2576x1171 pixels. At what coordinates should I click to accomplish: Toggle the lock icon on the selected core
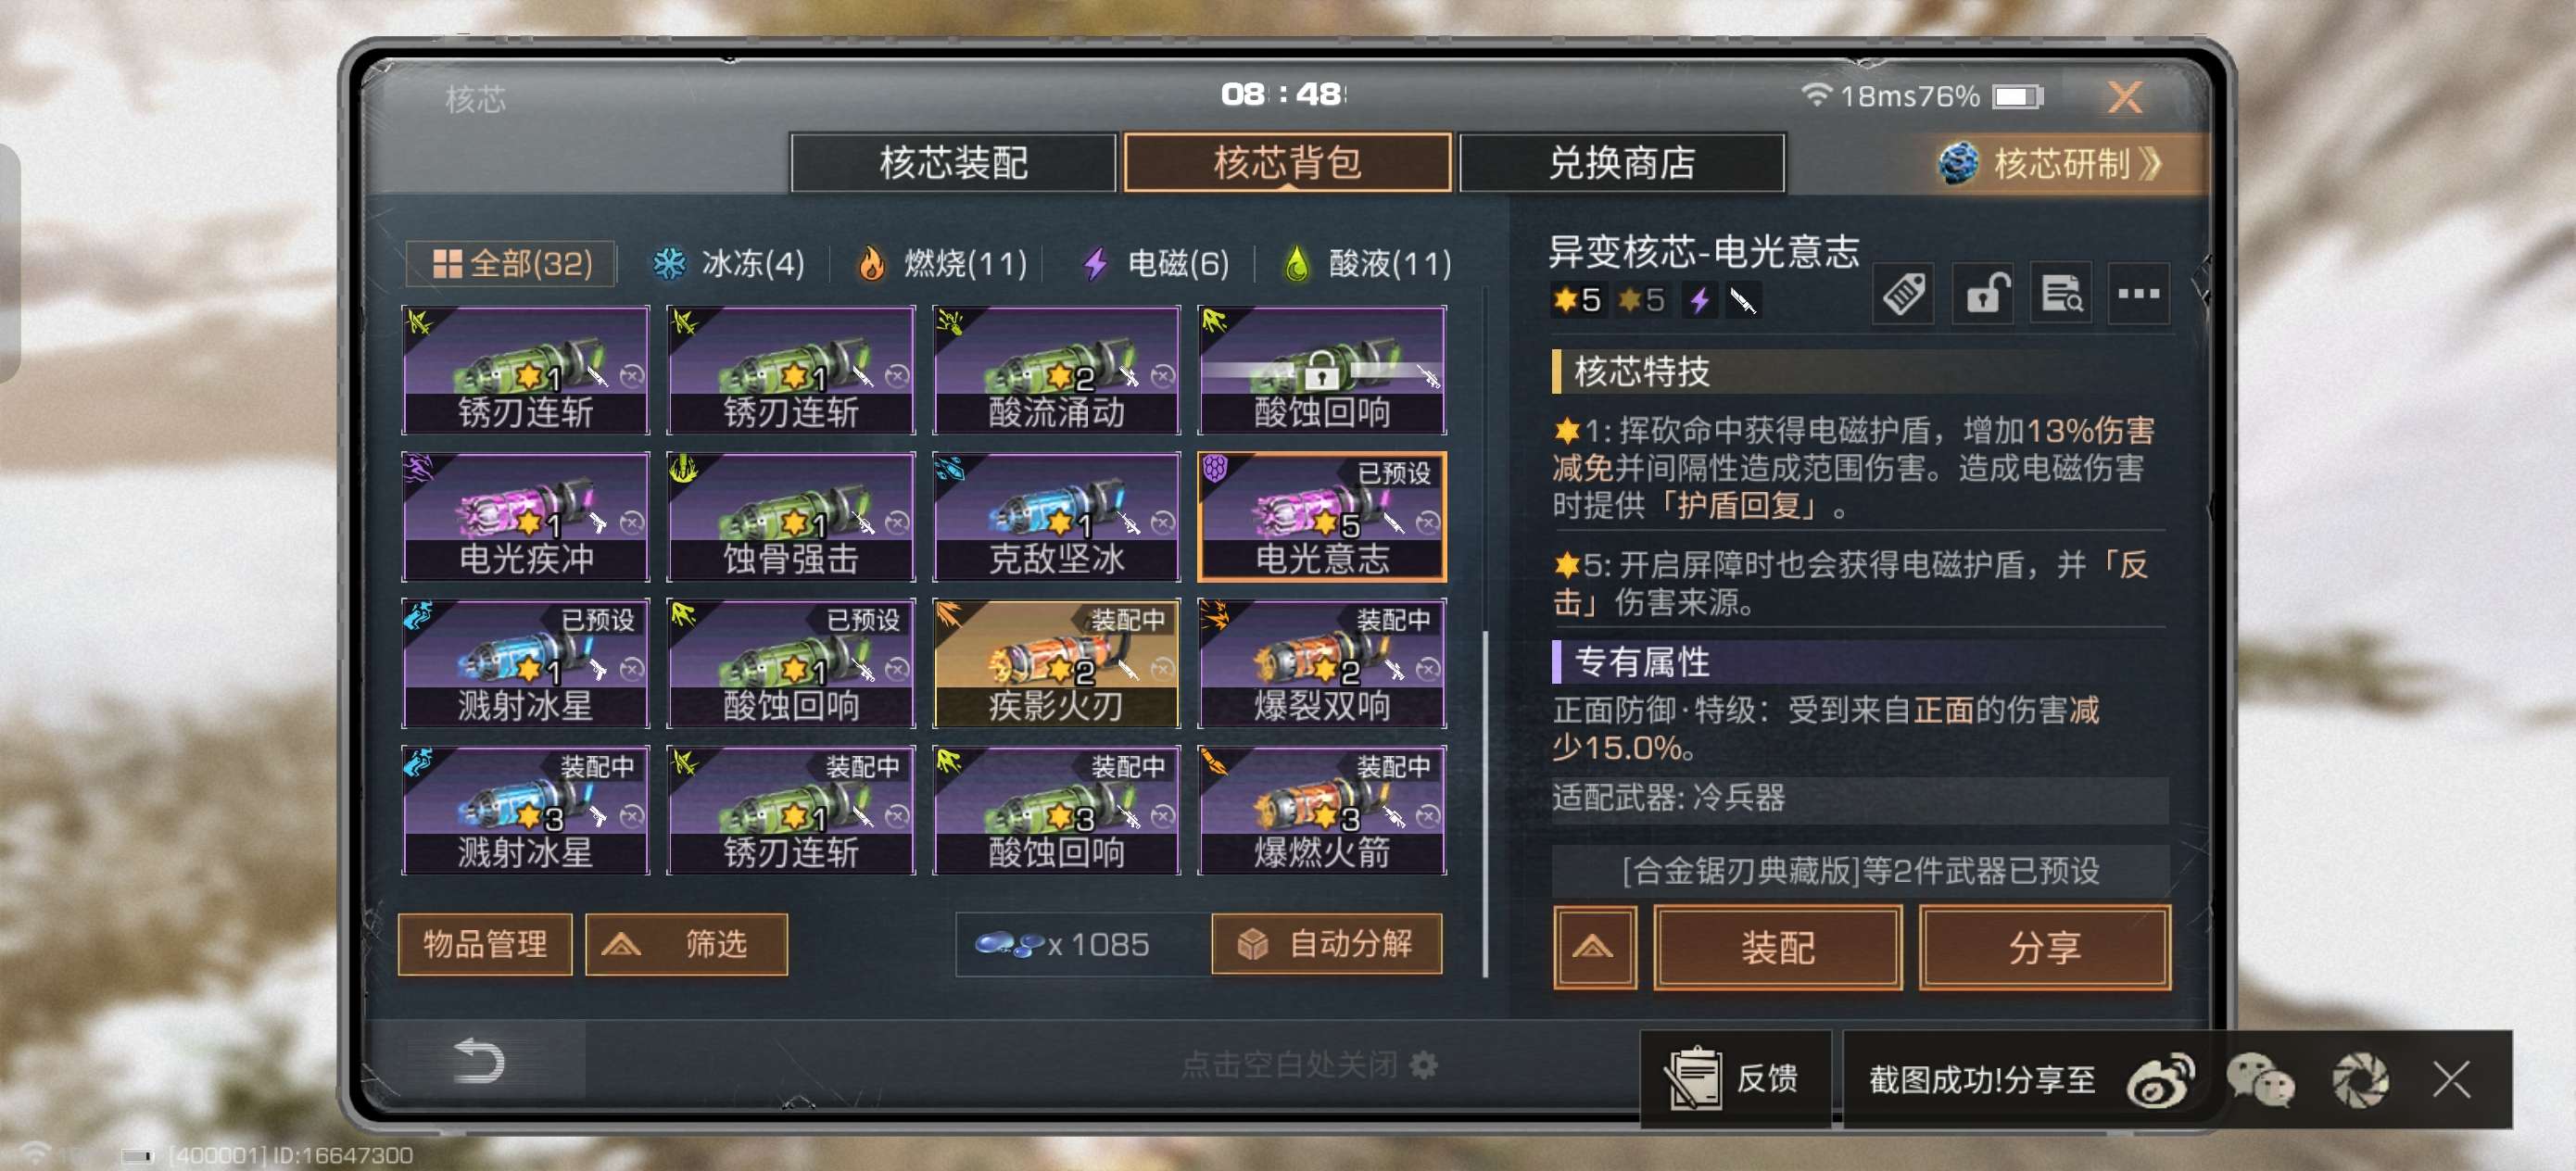tap(1983, 295)
